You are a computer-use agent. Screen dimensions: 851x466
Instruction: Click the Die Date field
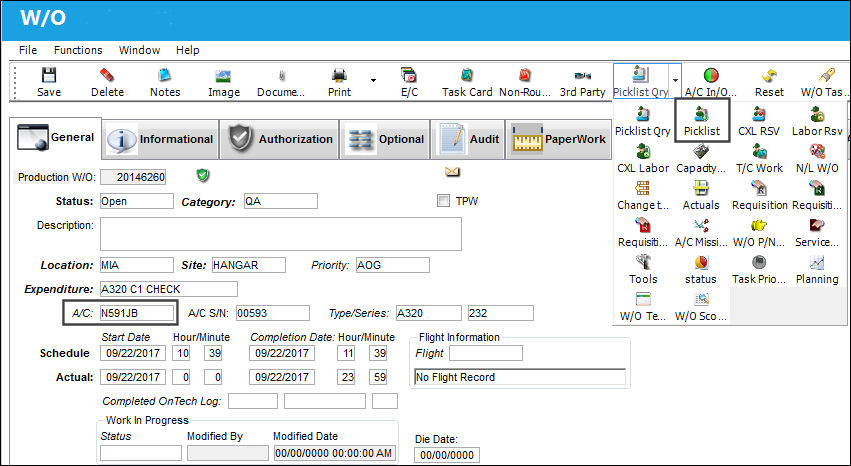tap(447, 455)
